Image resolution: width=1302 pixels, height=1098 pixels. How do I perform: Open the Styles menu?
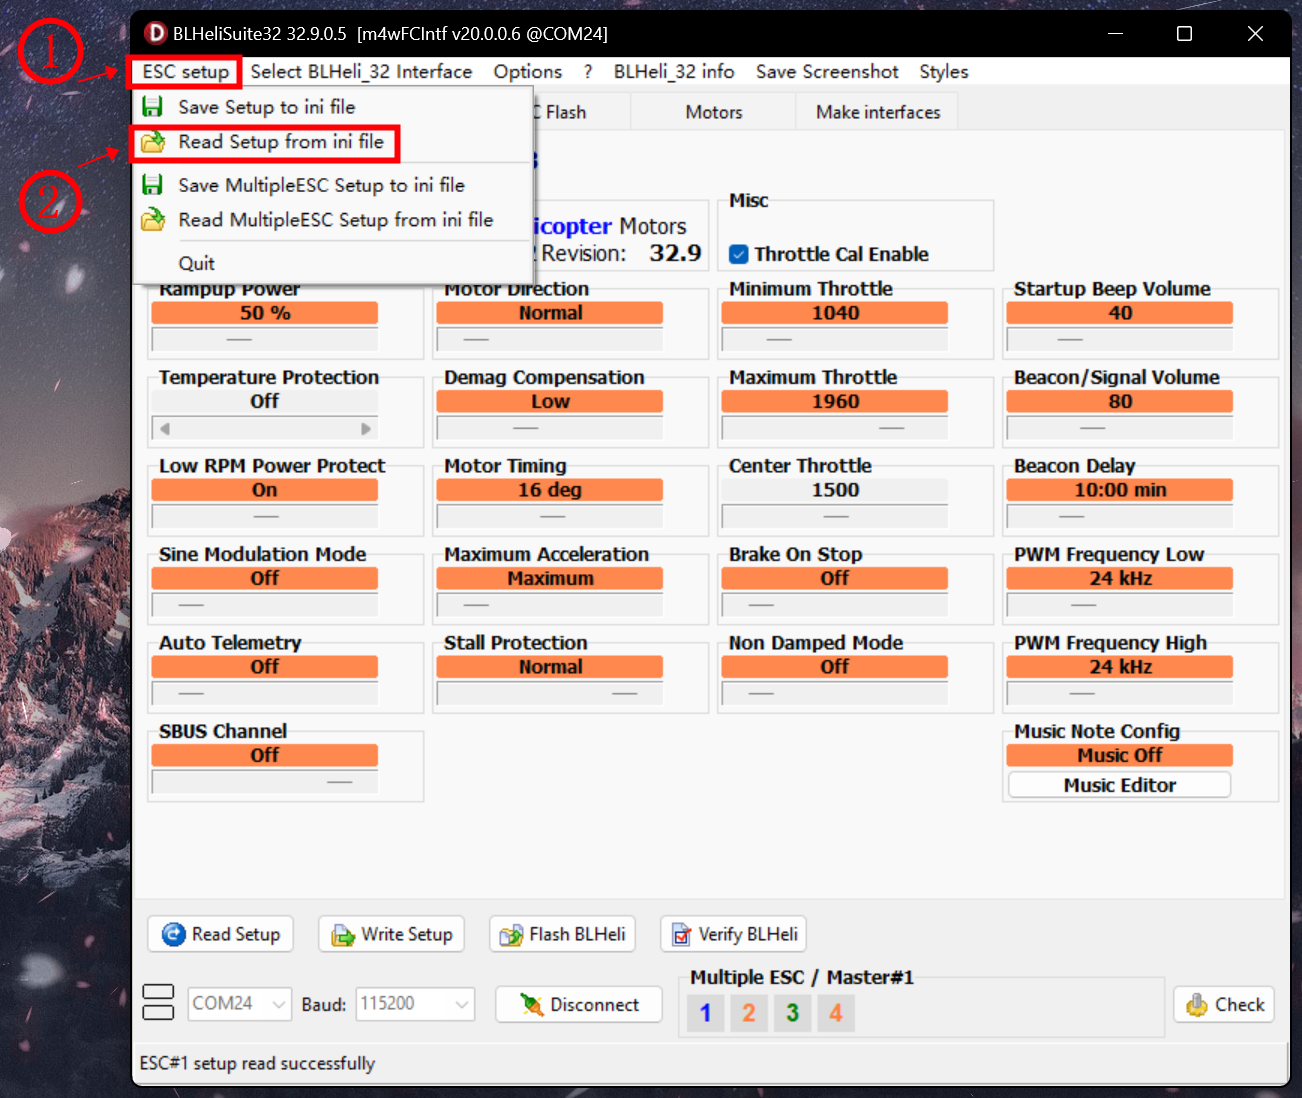944,72
